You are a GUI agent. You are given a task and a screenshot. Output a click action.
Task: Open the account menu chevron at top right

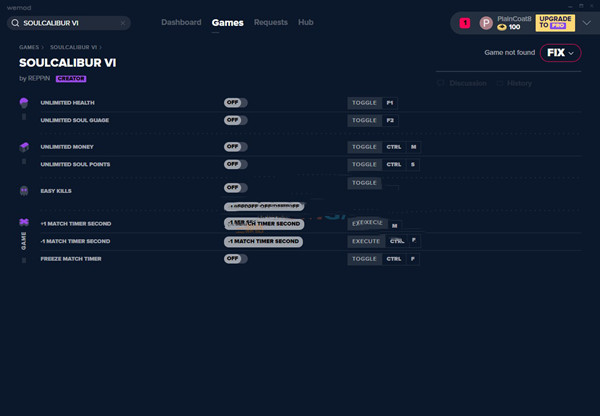point(587,23)
